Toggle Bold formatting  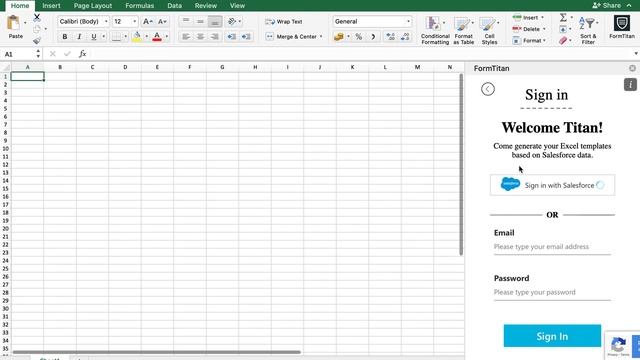(64, 37)
